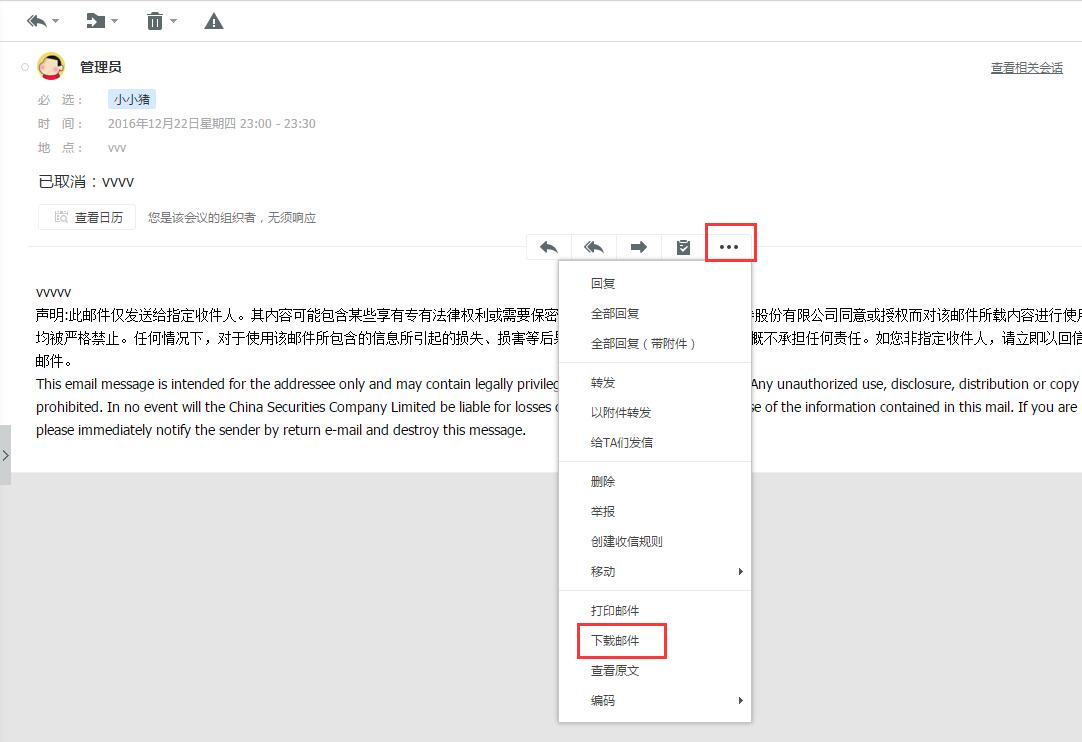The height and width of the screenshot is (742, 1082).
Task: Choose 以附件转发 in the context menu
Action: (621, 412)
